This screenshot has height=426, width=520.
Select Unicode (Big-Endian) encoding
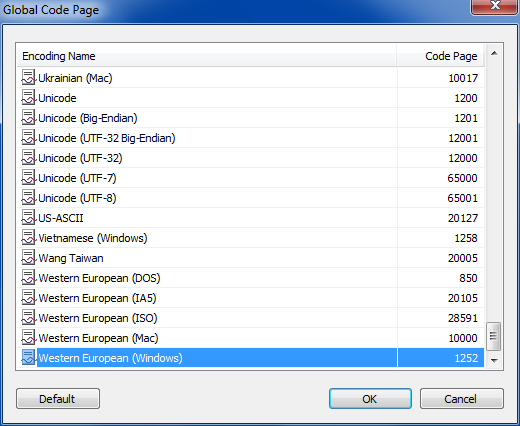251,118
